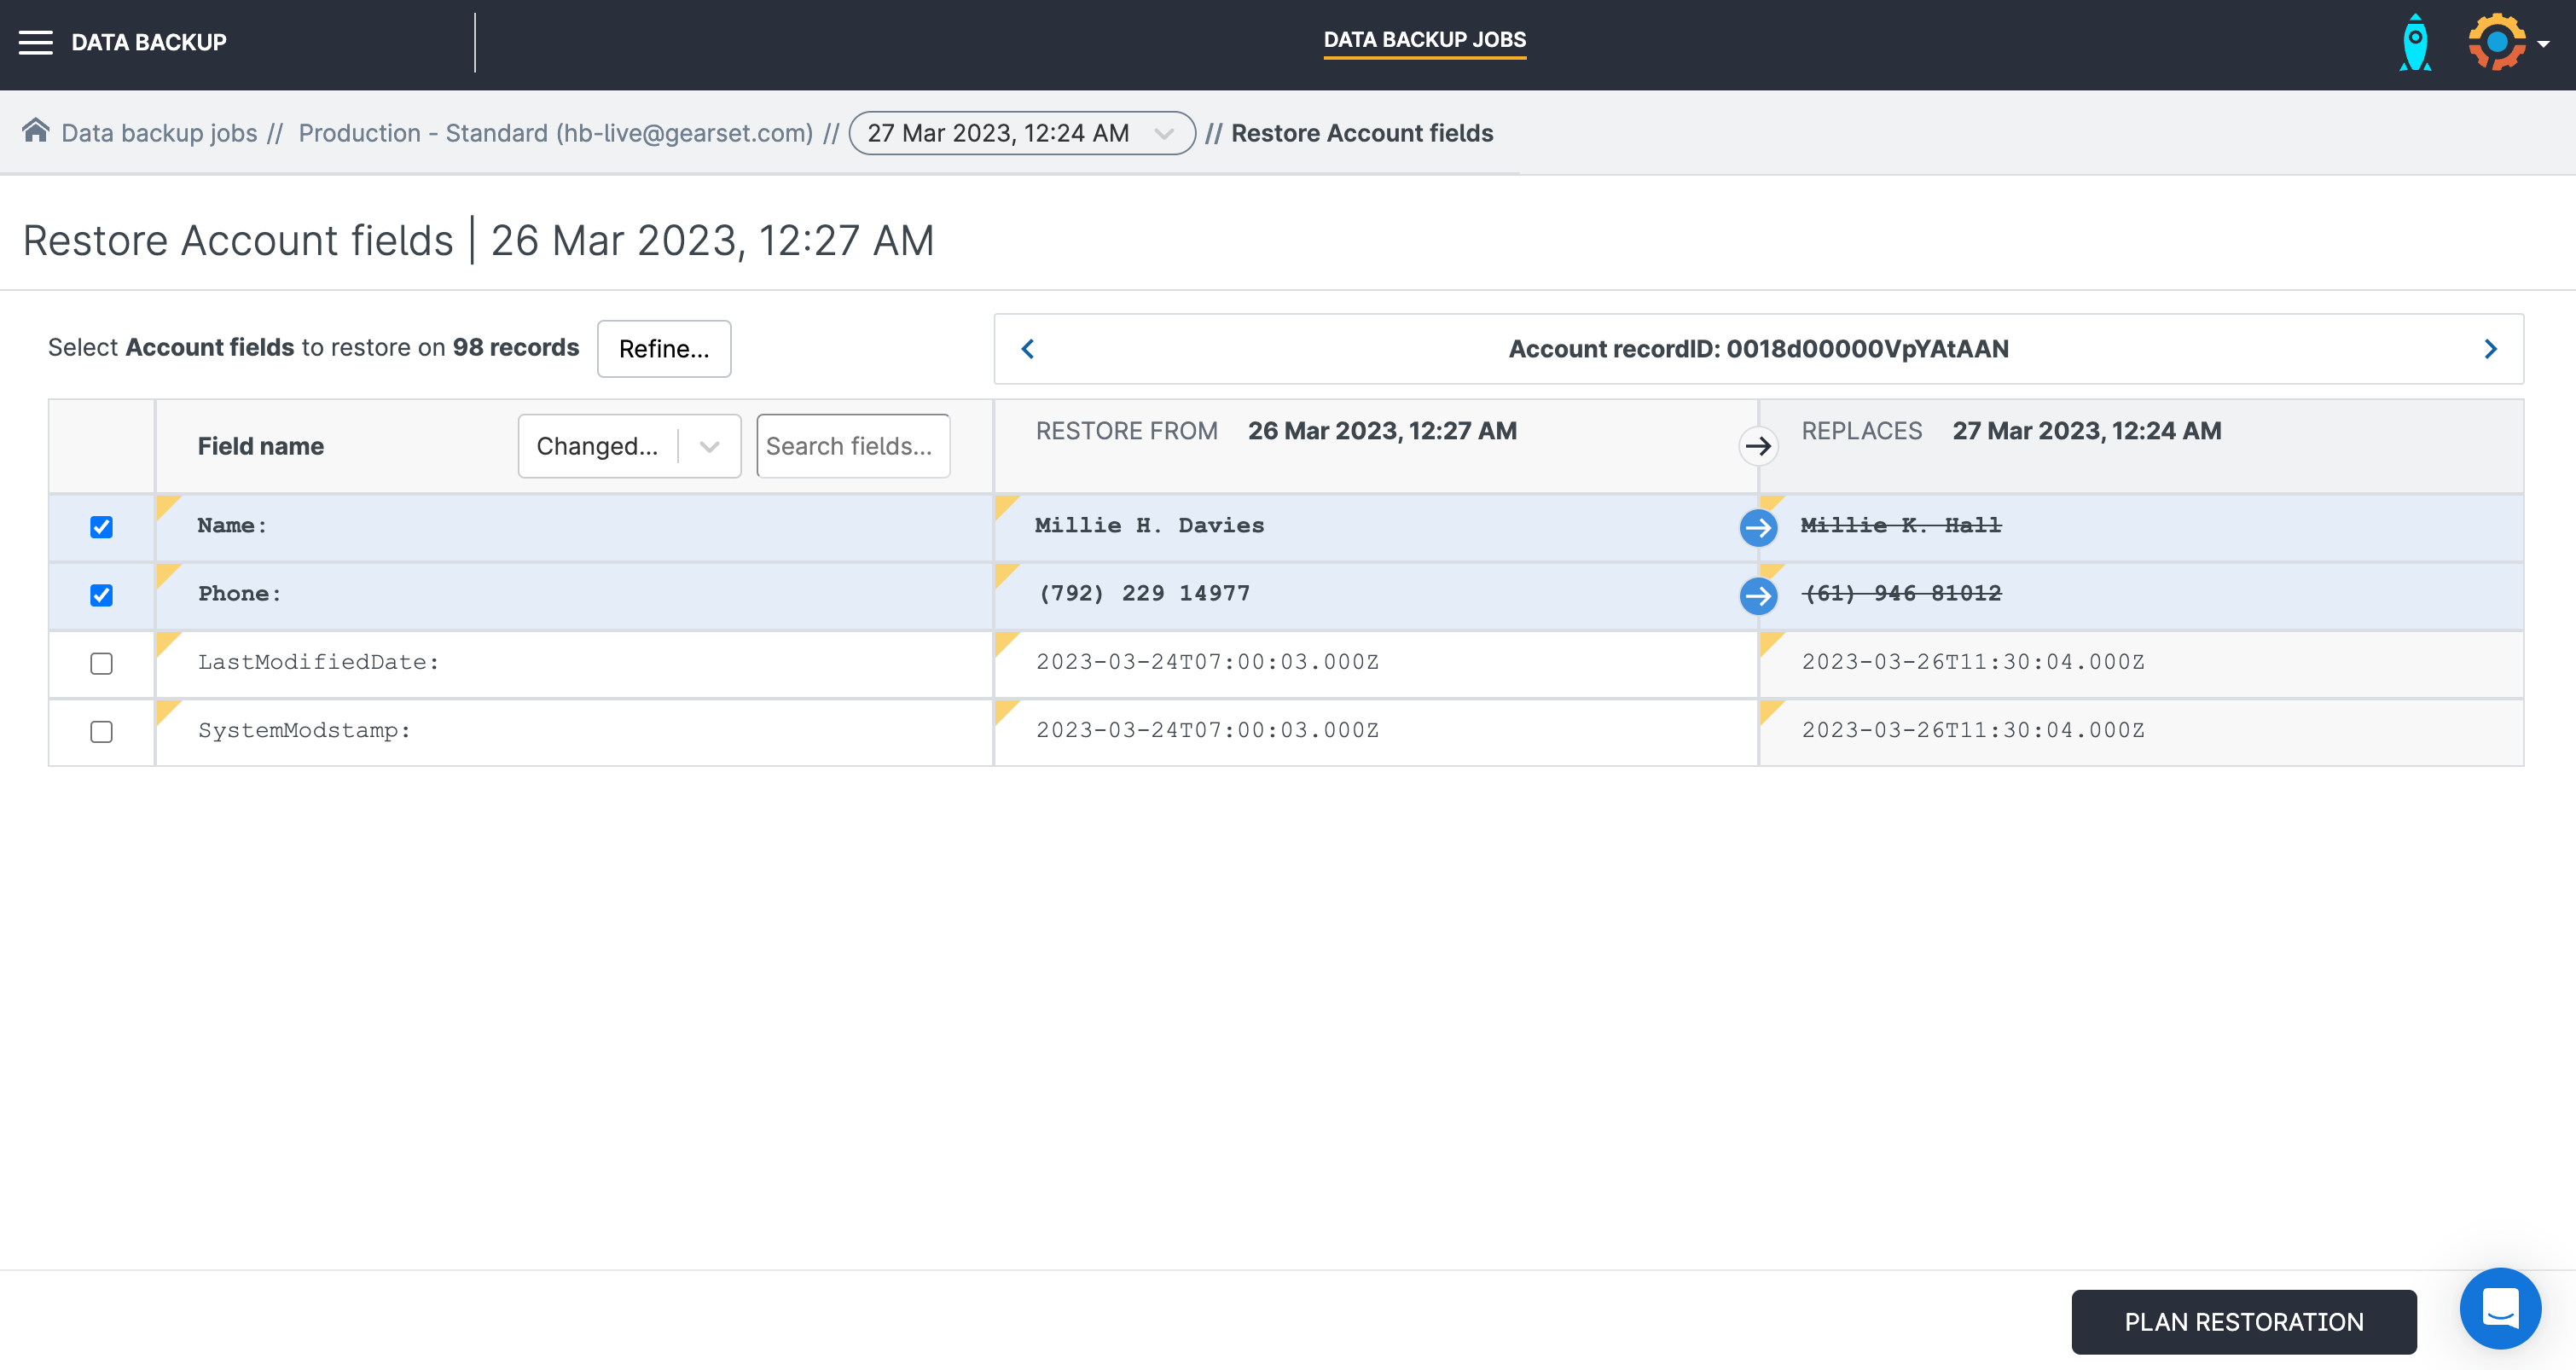
Task: Navigate to the previous Account record
Action: click(1028, 348)
